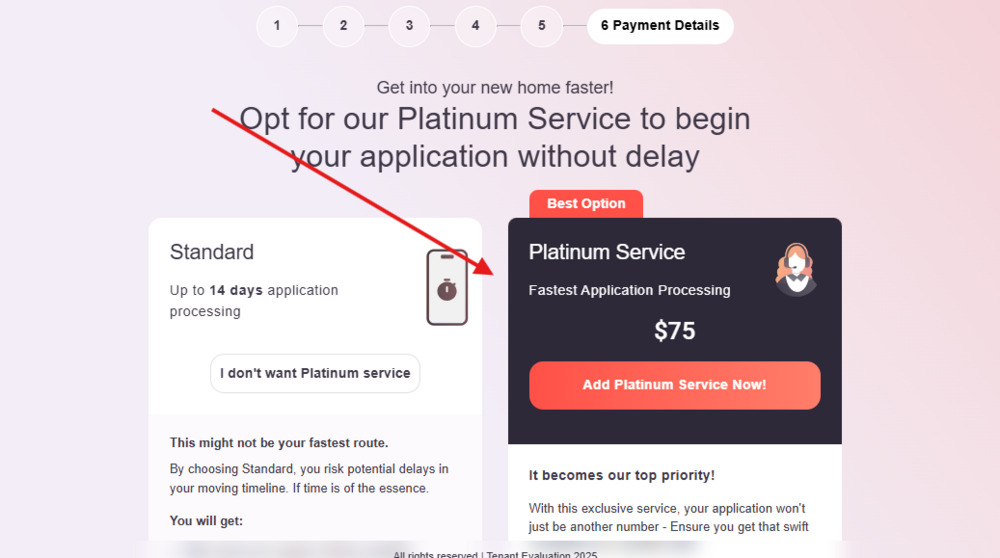Open step 4 of the application
Screen dimensions: 1000x558
point(475,26)
